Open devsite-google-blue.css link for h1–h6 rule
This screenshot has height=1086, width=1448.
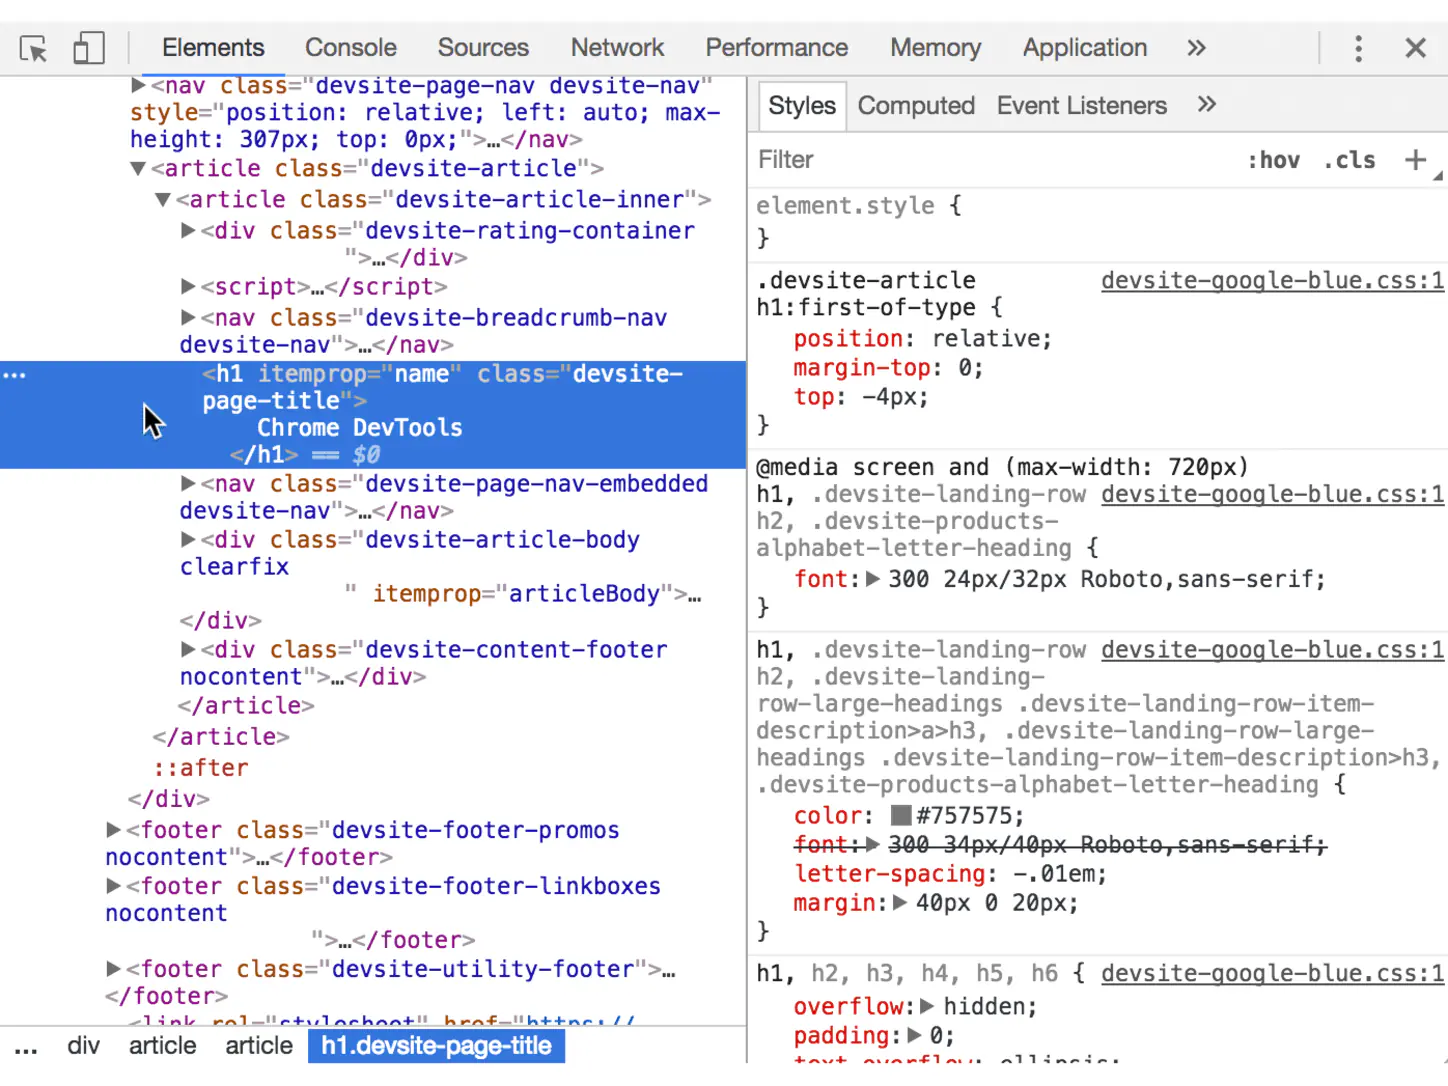(1273, 974)
